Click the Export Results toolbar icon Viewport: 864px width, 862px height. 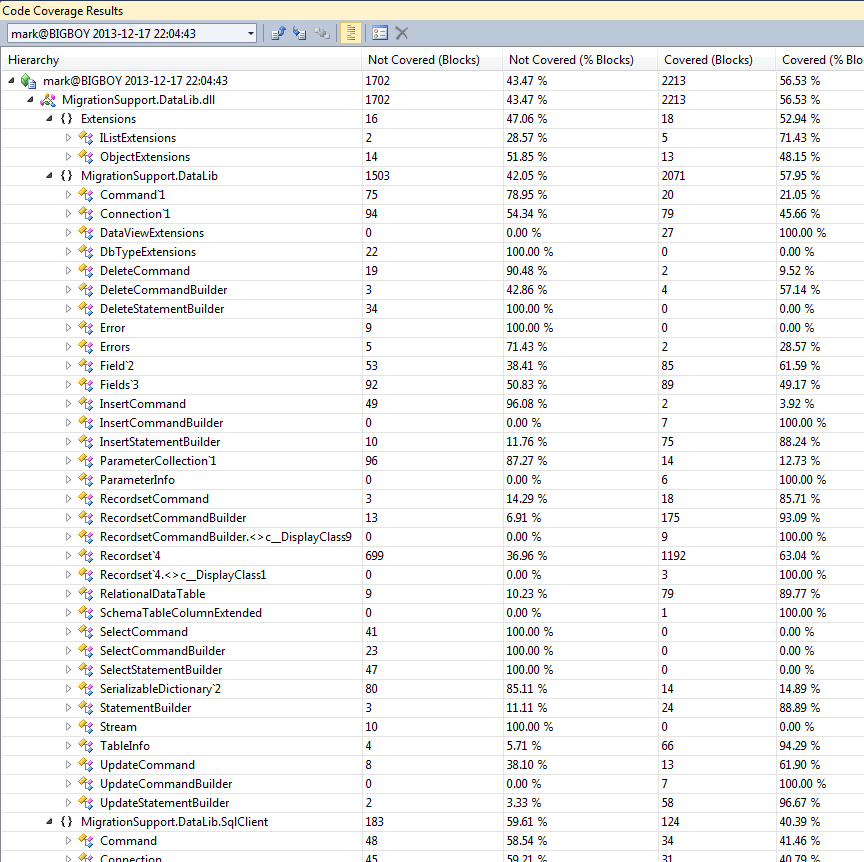[x=279, y=33]
